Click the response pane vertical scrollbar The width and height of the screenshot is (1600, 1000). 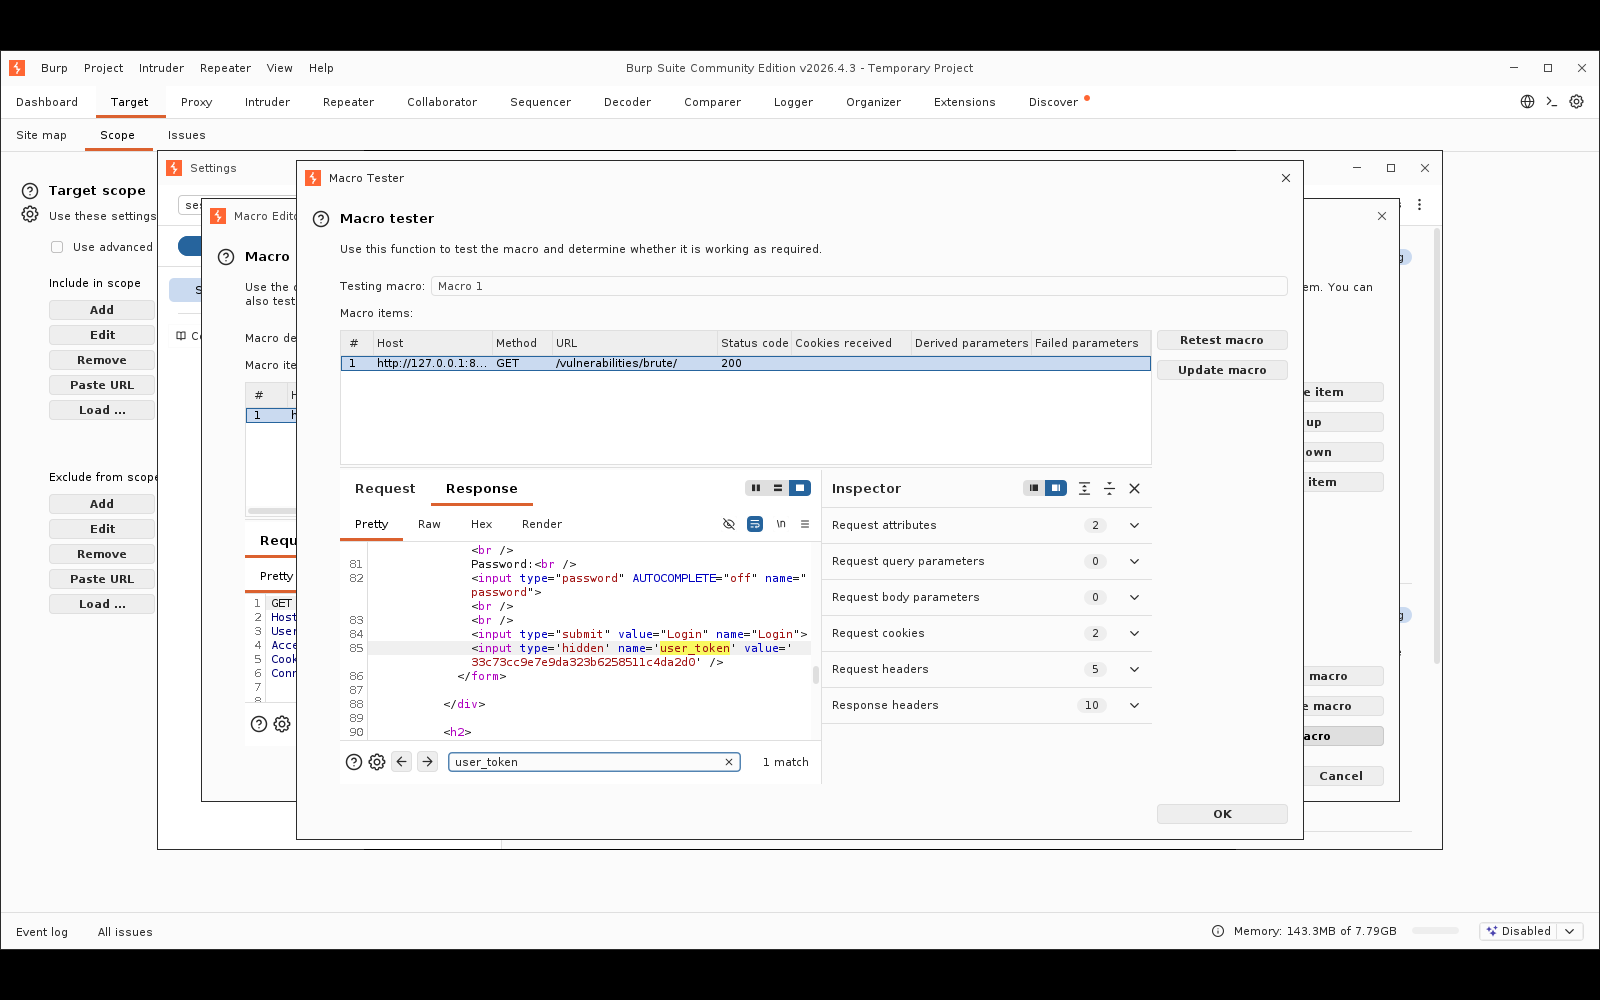(816, 675)
